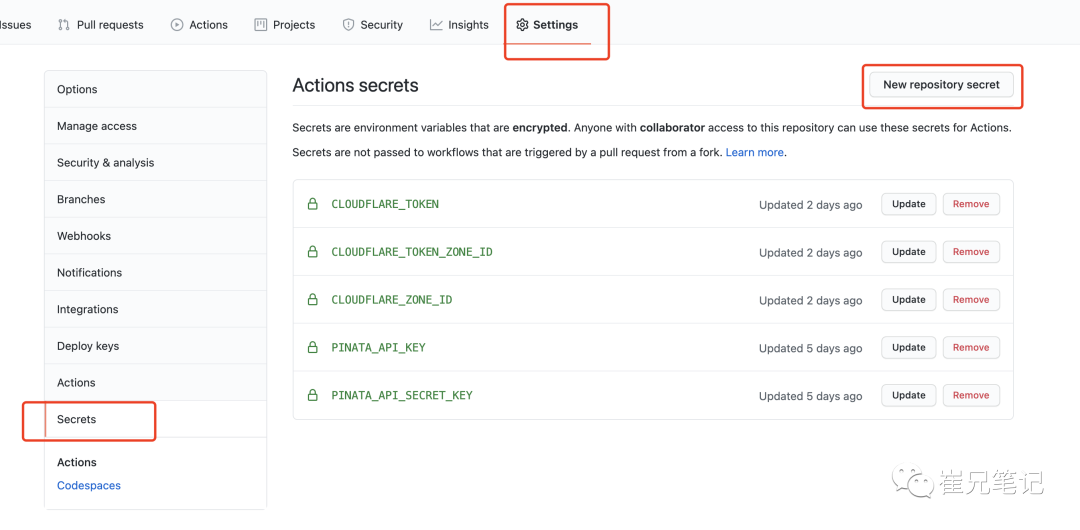
Task: Remove the PINATA_API_SECRET_KEY secret
Action: point(970,395)
